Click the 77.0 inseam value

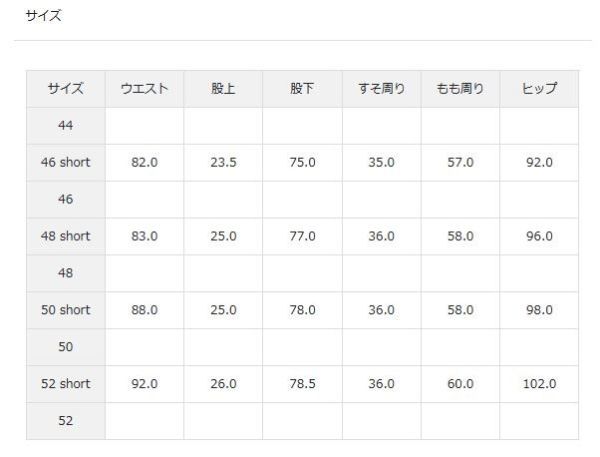coord(302,237)
